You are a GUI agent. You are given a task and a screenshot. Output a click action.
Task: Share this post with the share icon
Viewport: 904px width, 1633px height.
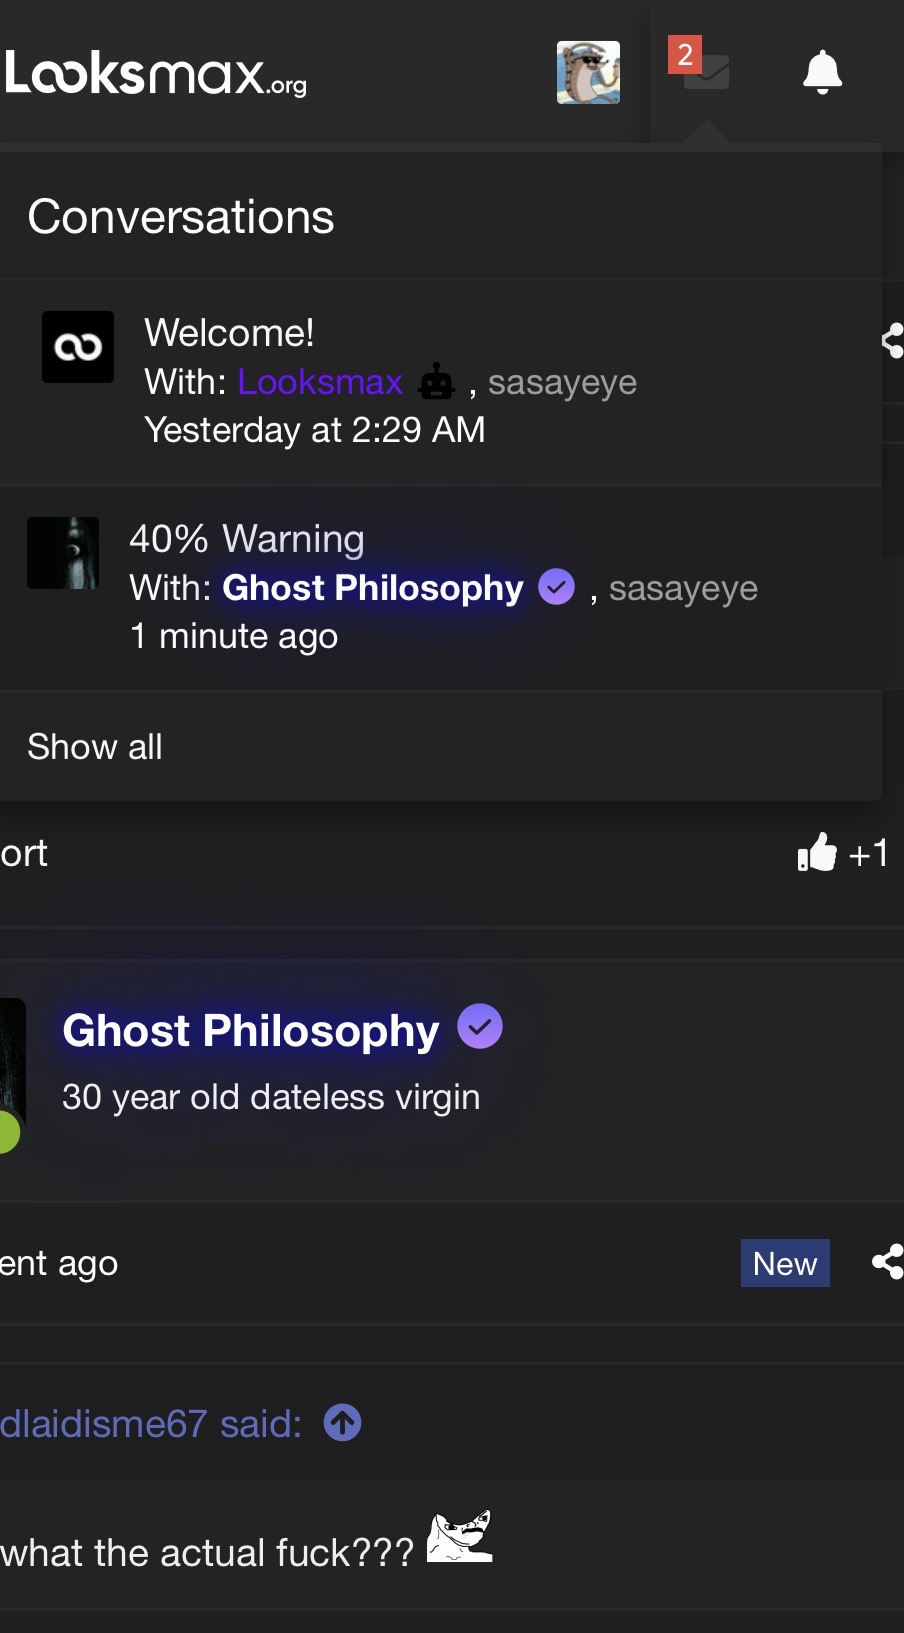tap(887, 1262)
